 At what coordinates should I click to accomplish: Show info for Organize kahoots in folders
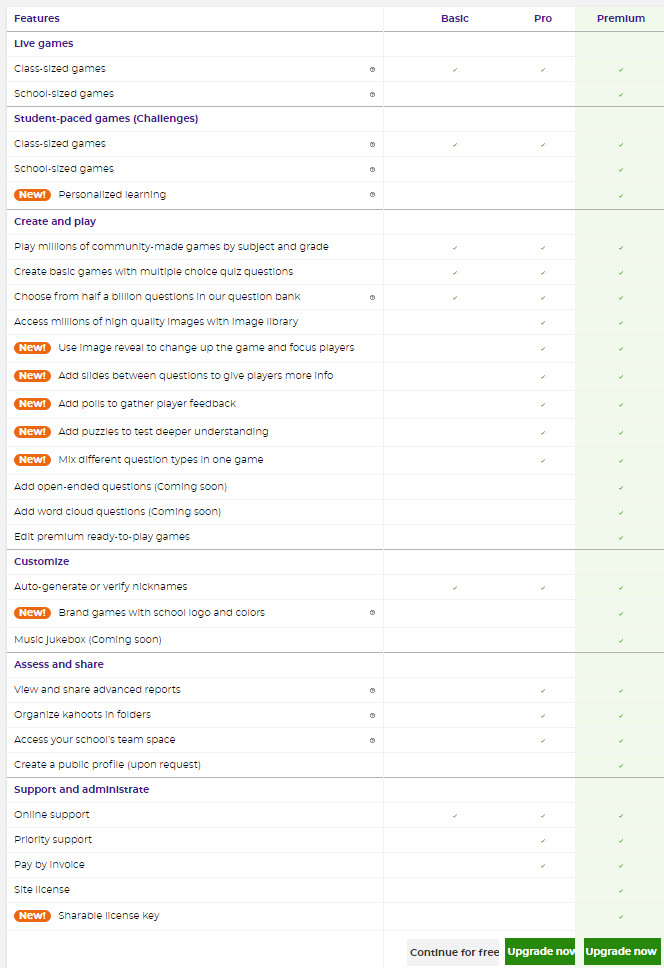(372, 716)
